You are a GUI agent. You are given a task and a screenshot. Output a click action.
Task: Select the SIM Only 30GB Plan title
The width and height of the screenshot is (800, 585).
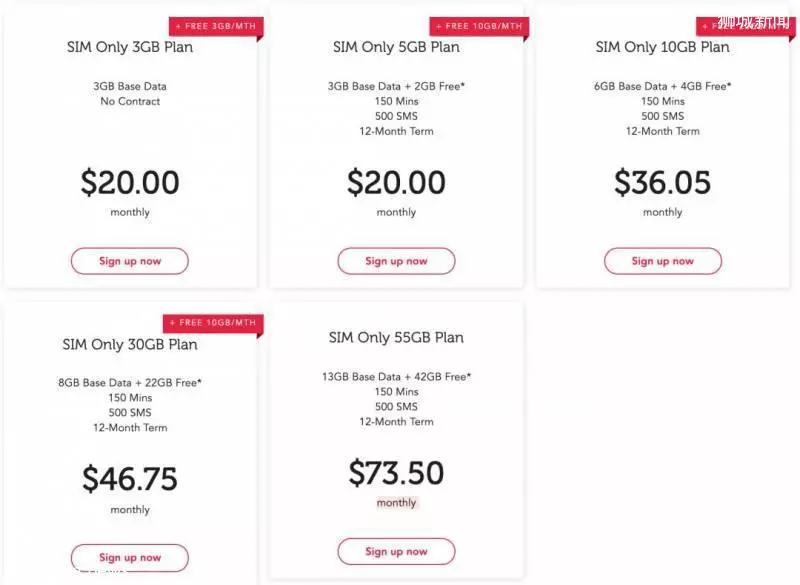tap(130, 344)
